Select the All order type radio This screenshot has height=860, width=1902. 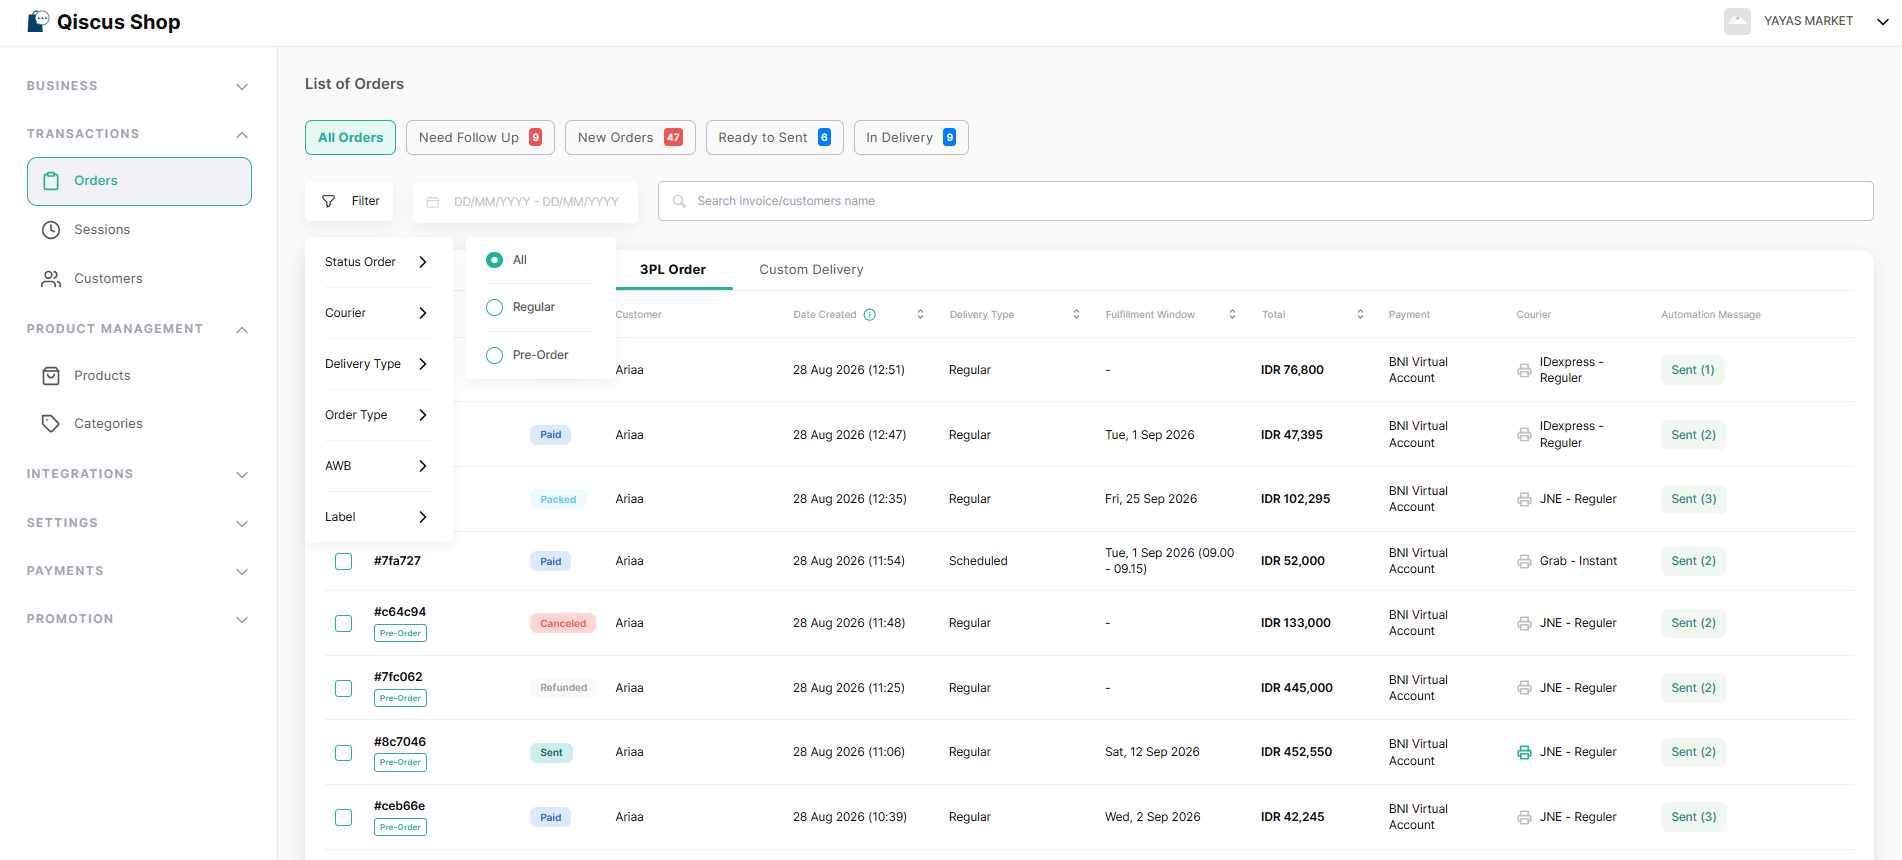pos(494,260)
